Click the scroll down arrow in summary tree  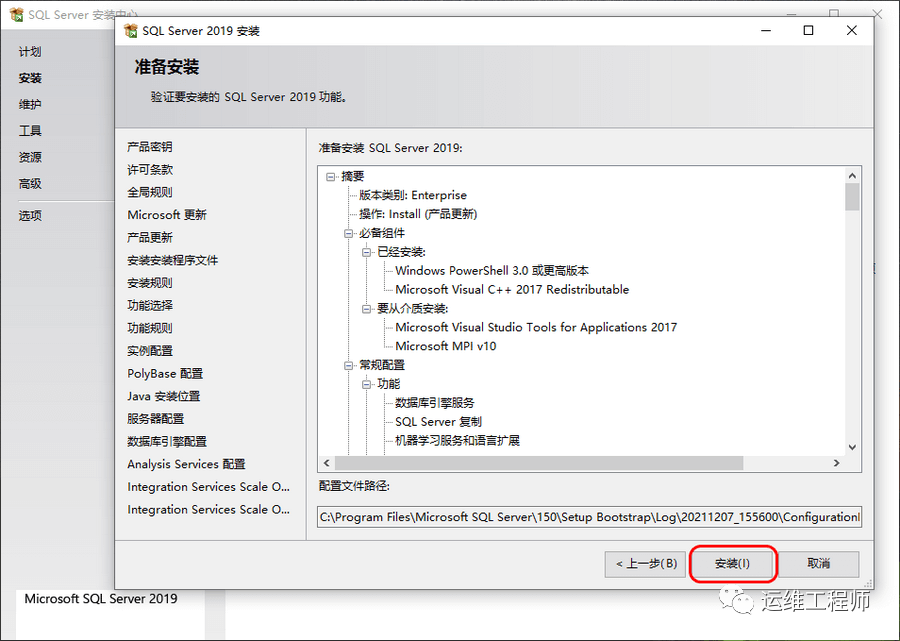(x=852, y=448)
